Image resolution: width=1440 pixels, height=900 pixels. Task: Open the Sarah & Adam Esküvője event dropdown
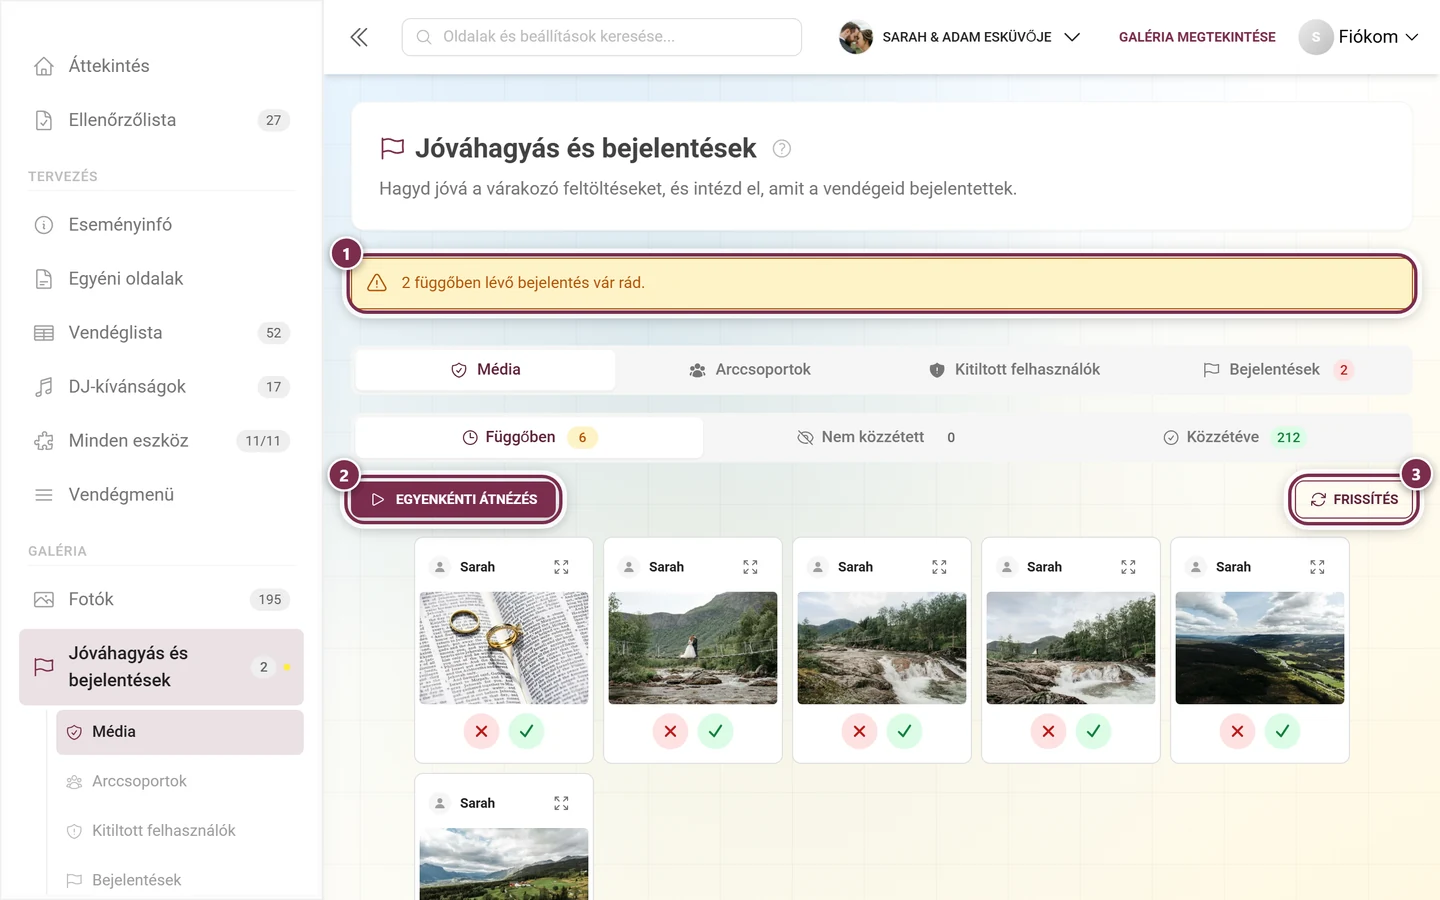point(960,37)
